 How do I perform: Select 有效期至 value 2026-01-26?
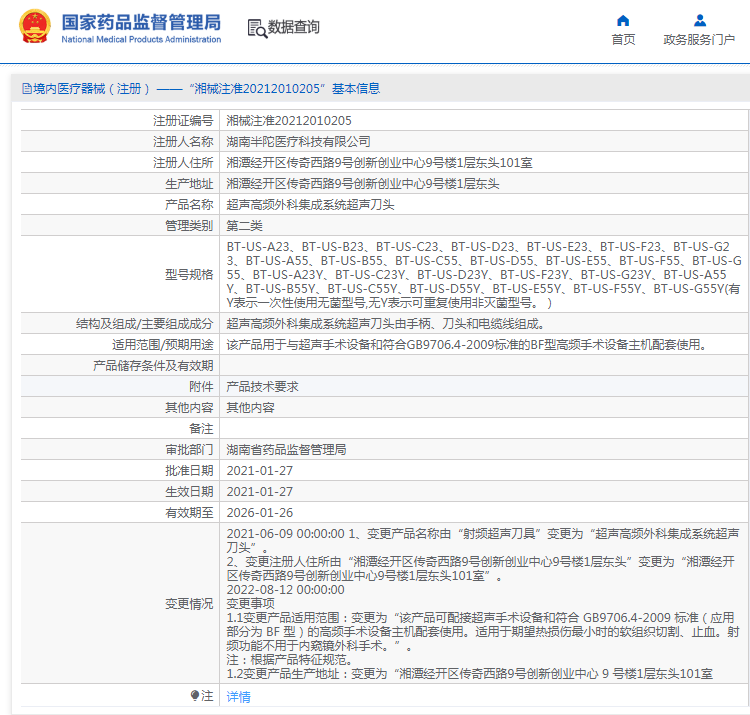[x=259, y=513]
